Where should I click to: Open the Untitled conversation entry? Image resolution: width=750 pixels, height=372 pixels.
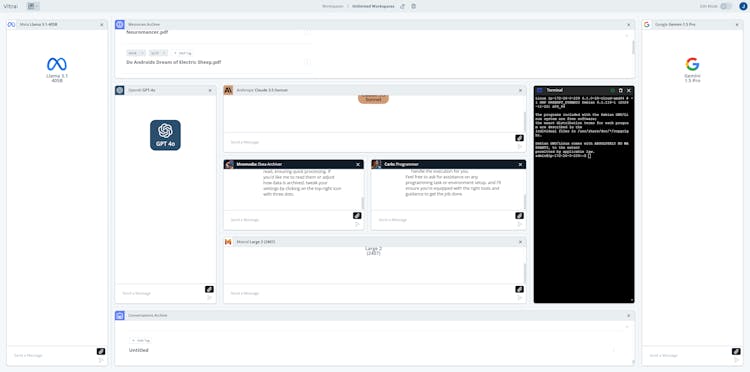[139, 350]
